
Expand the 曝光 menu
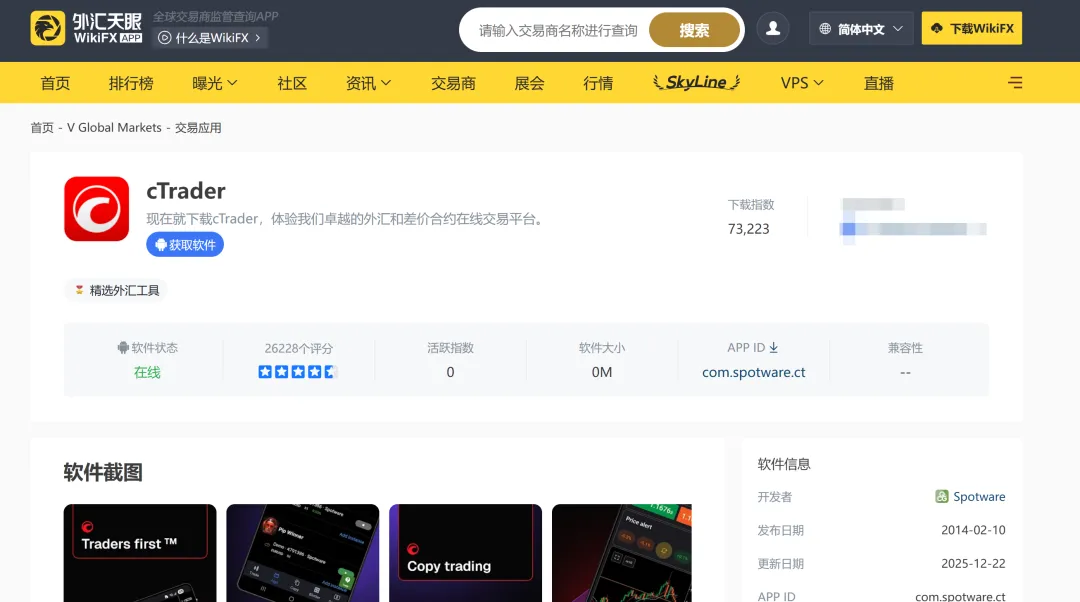214,83
